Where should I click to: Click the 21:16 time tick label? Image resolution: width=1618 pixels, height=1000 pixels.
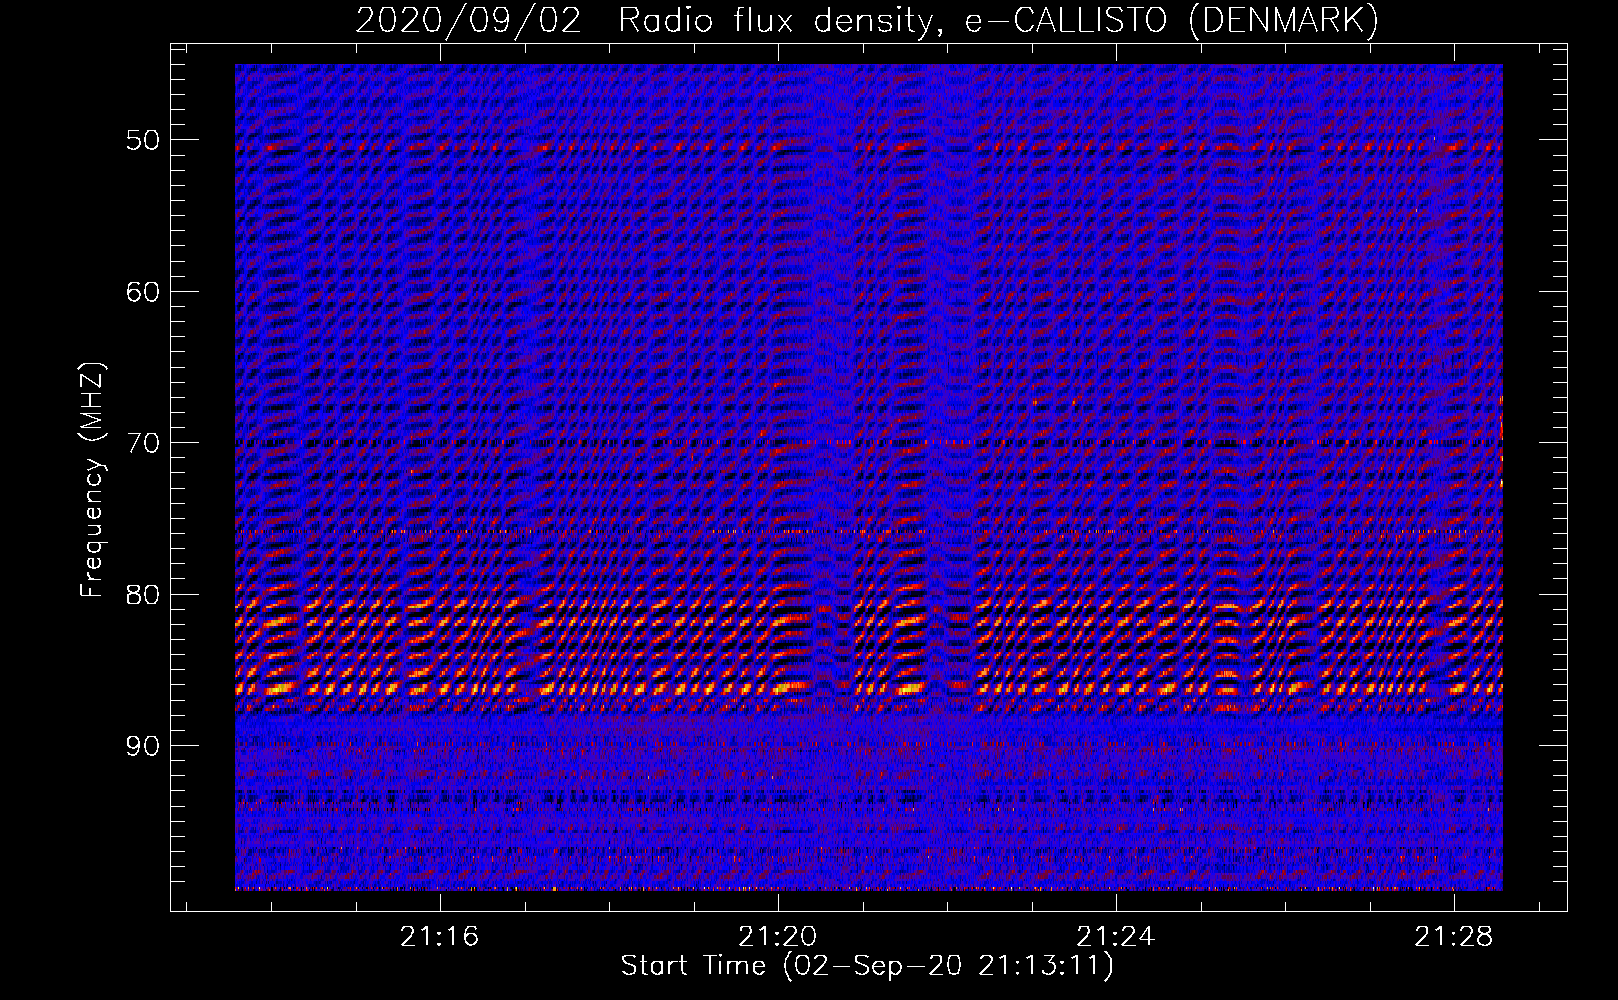[440, 936]
